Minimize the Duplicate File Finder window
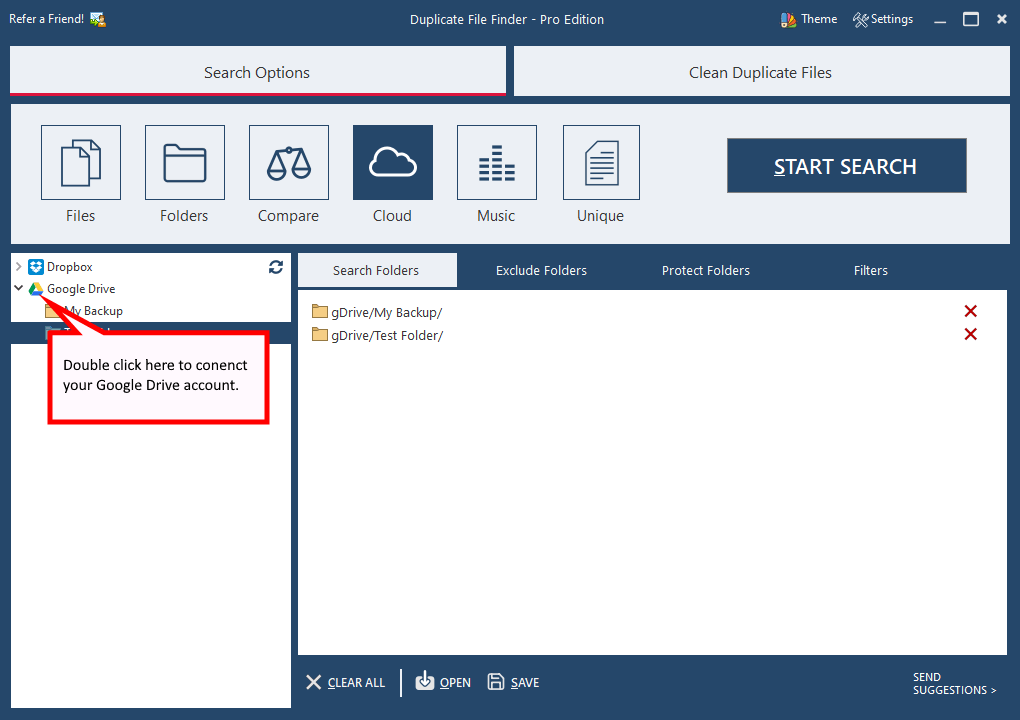Viewport: 1020px width, 720px height. point(940,20)
